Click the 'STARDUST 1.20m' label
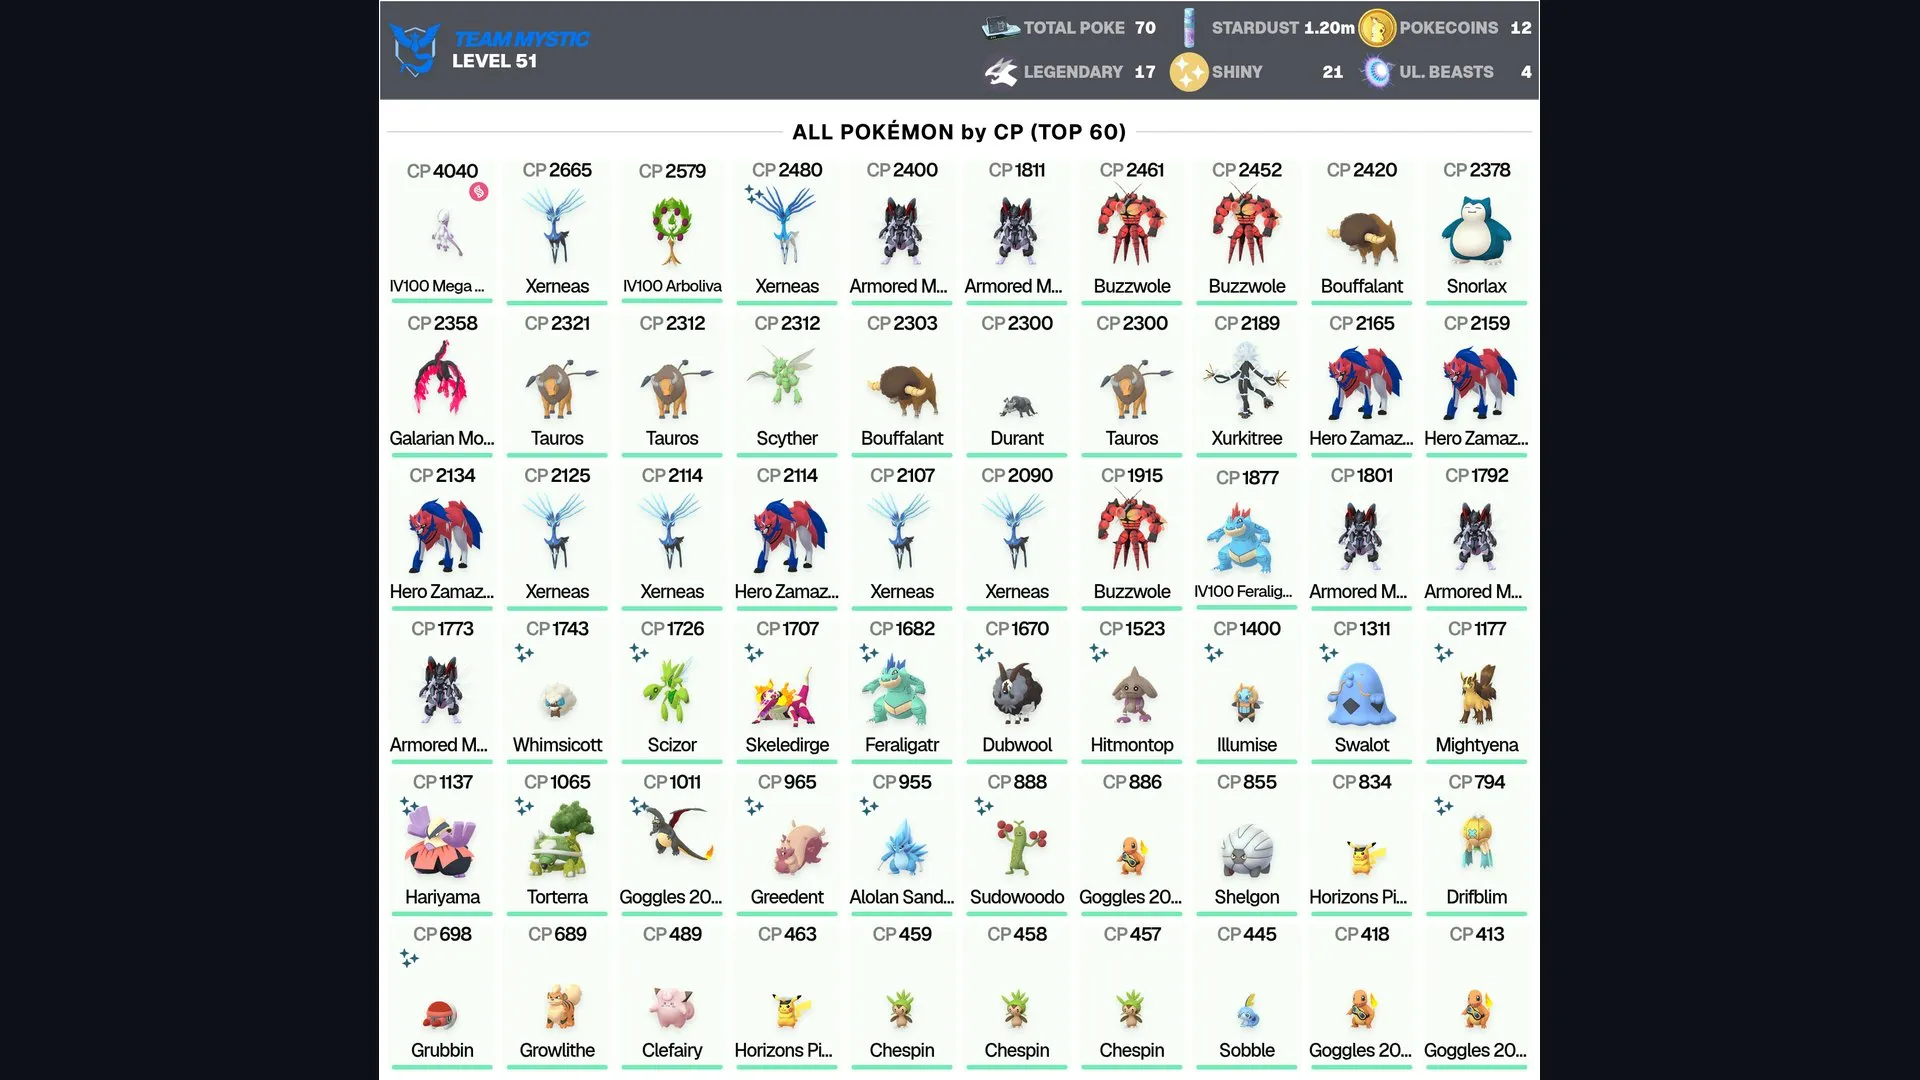This screenshot has width=1920, height=1080. click(x=1283, y=28)
